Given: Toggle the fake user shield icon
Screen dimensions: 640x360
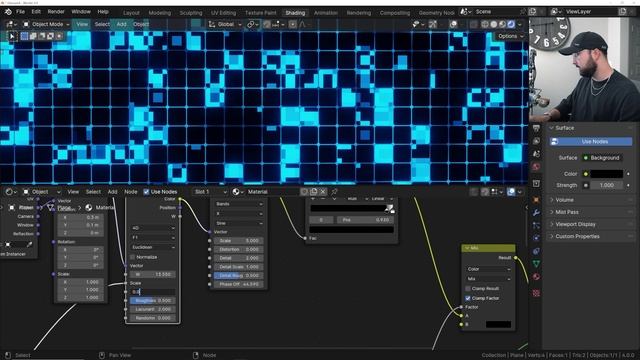Looking at the screenshot, I should pyautogui.click(x=304, y=192).
